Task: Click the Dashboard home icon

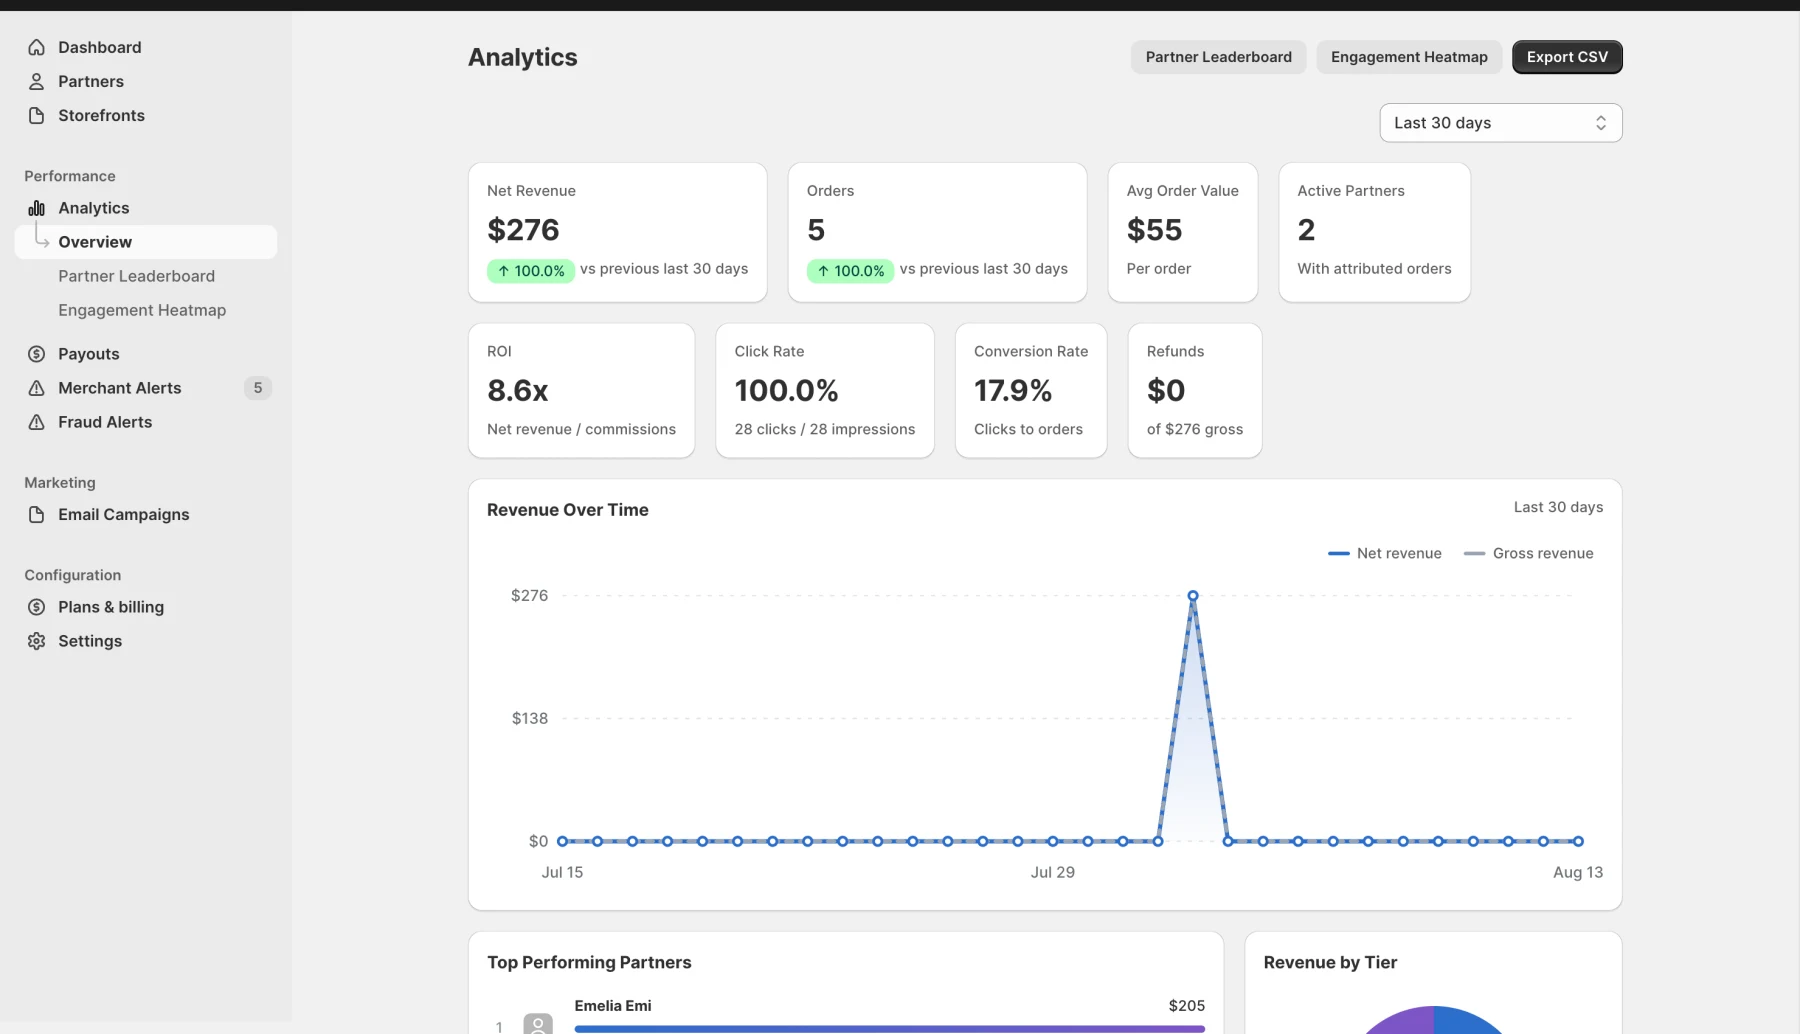Action: point(37,47)
